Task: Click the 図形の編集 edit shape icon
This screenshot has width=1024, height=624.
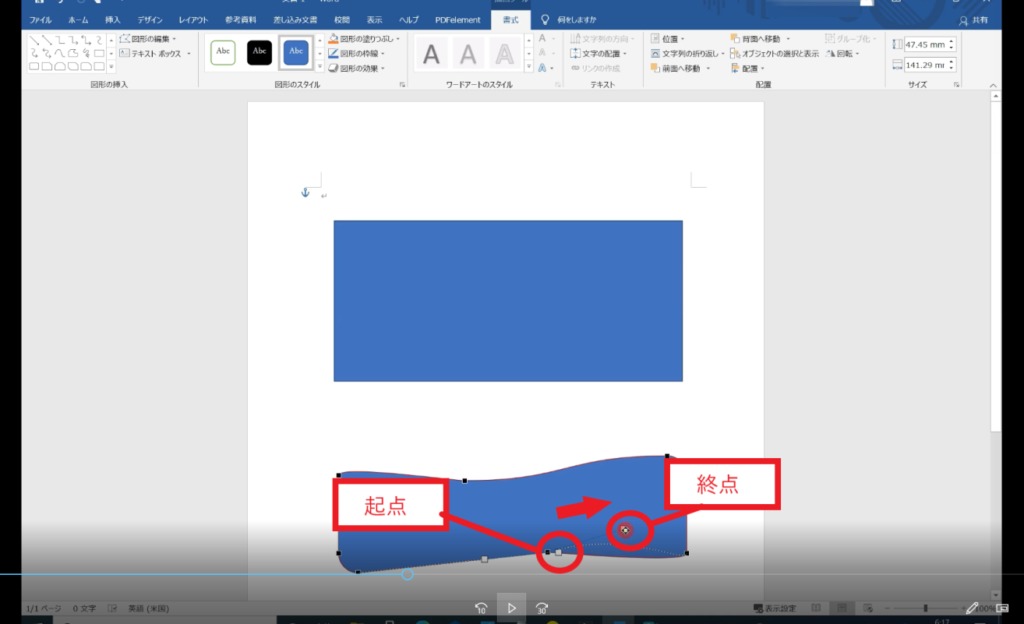Action: point(124,39)
